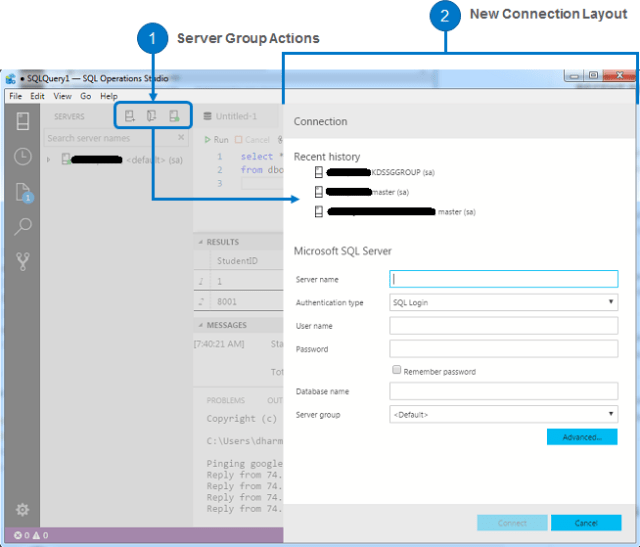640x547 pixels.
Task: Open the Servers view in activity bar
Action: 22,121
